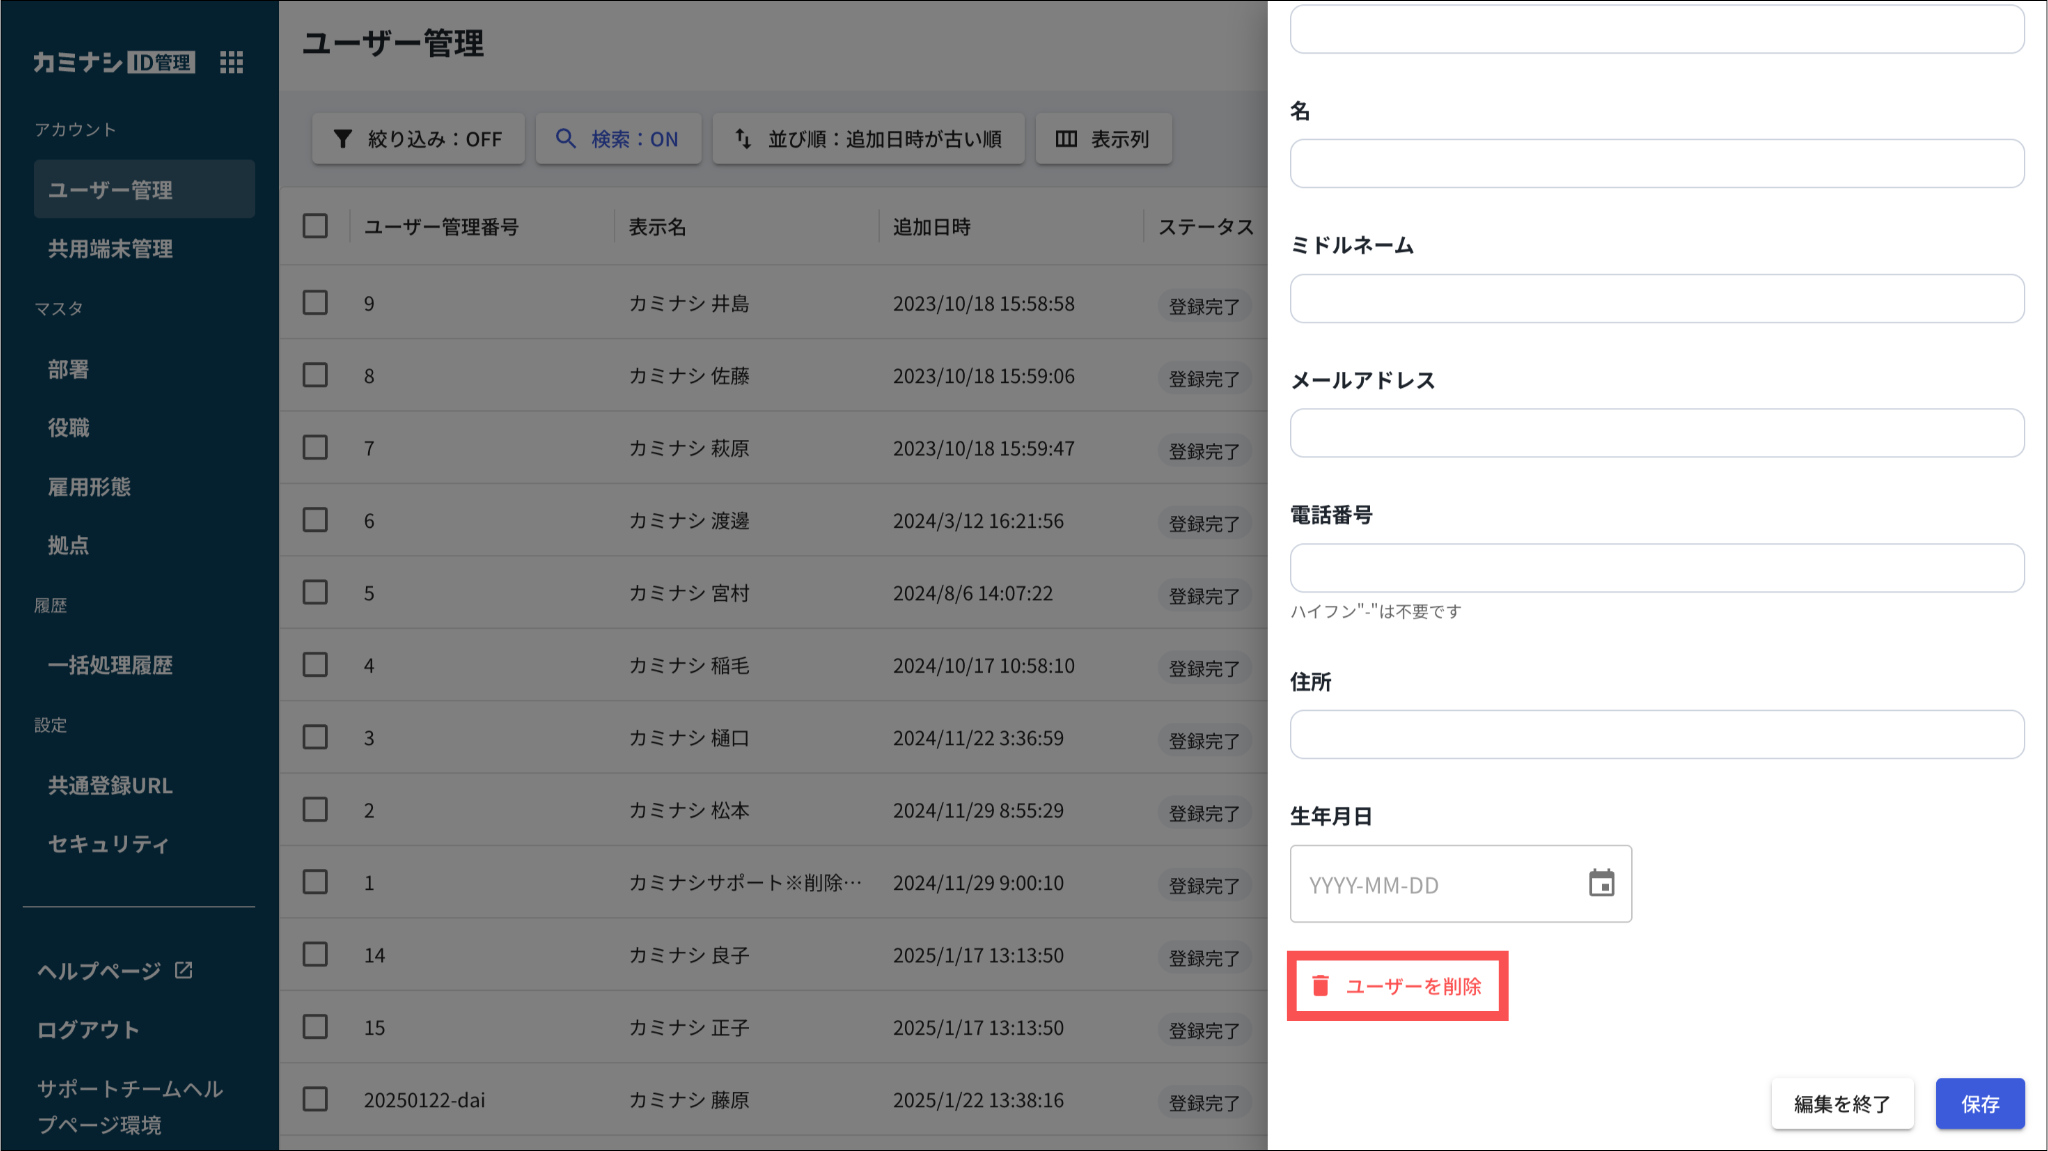Check the row for カミナシ 藤原

click(x=315, y=1099)
